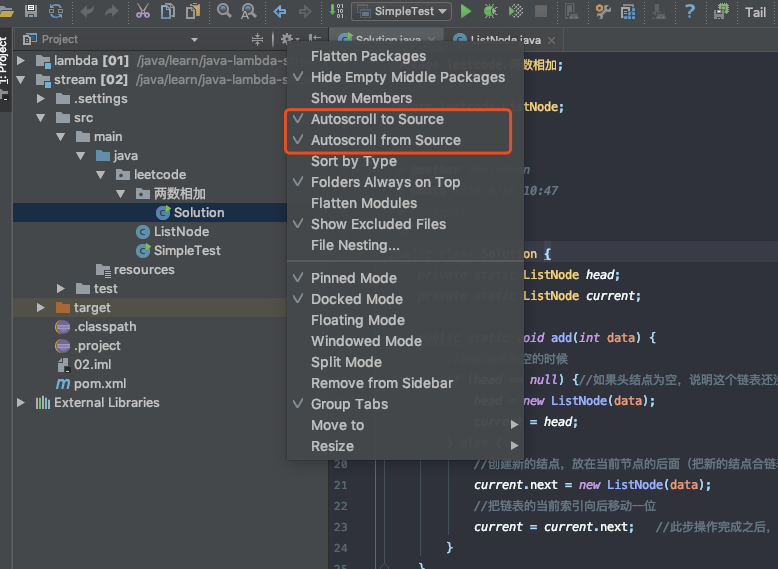Image resolution: width=778 pixels, height=569 pixels.
Task: Click the Cut scissors icon
Action: pos(143,10)
